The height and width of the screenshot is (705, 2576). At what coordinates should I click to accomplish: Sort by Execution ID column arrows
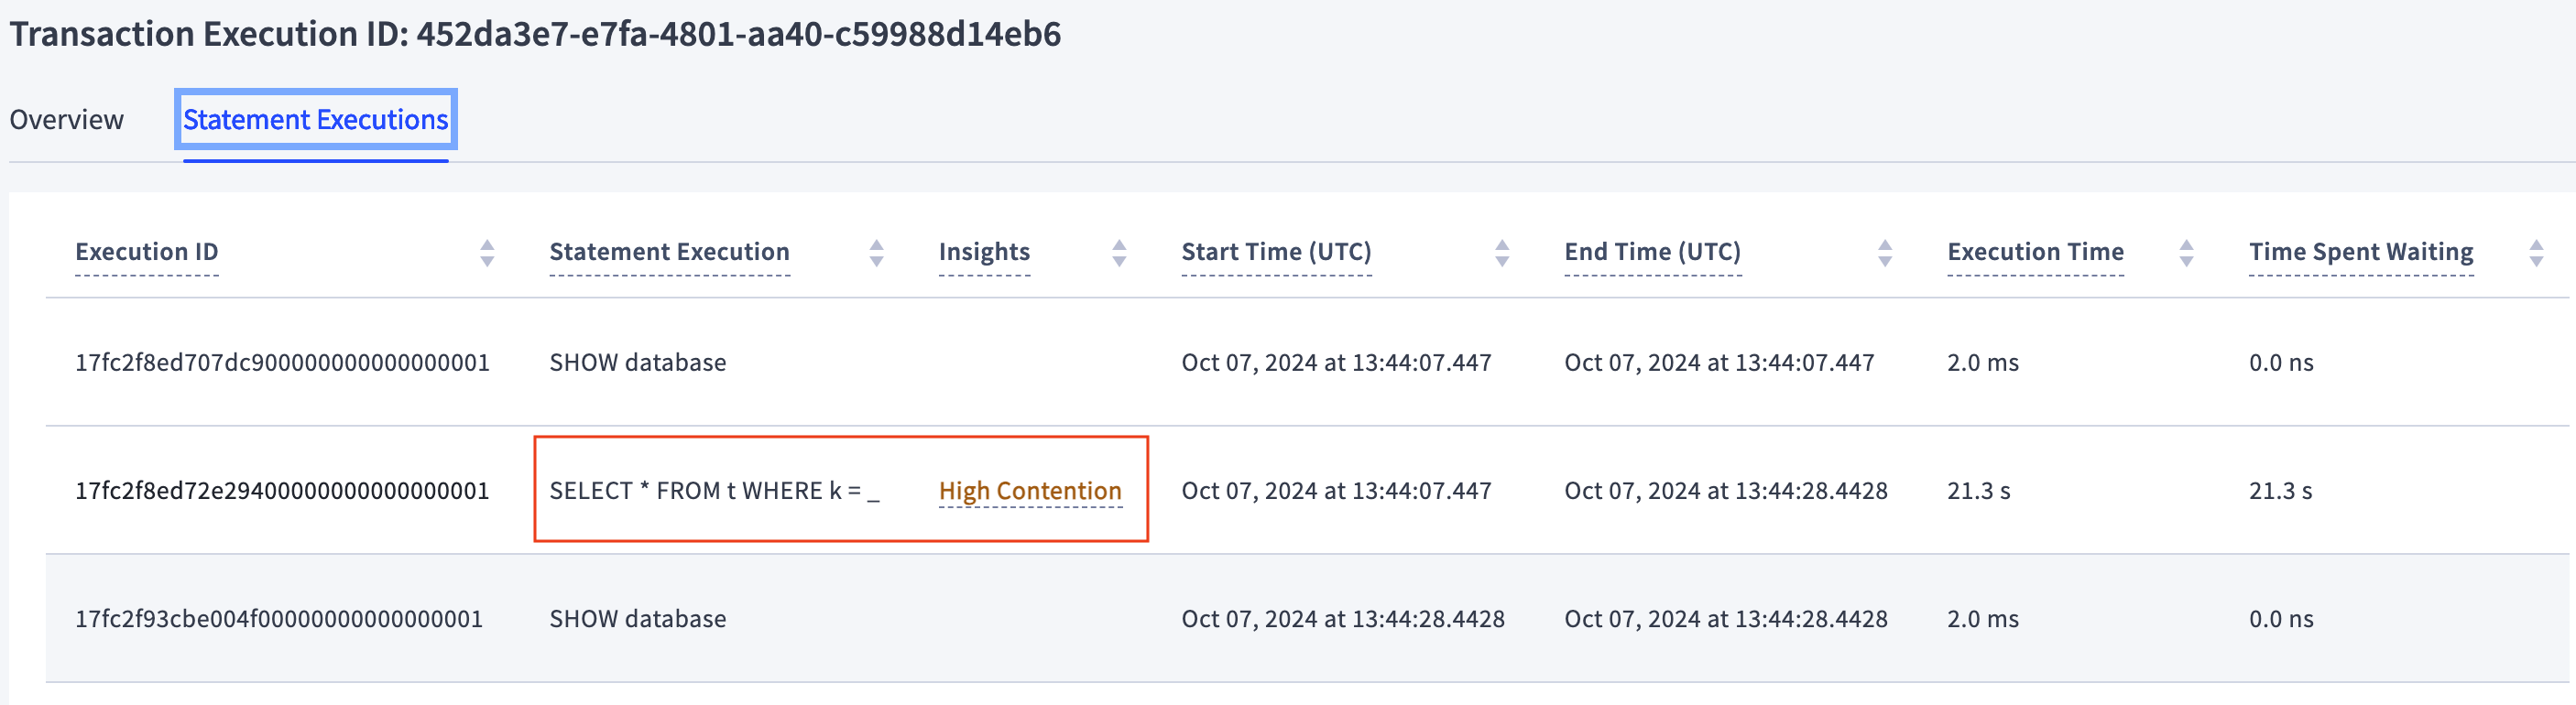click(x=487, y=253)
